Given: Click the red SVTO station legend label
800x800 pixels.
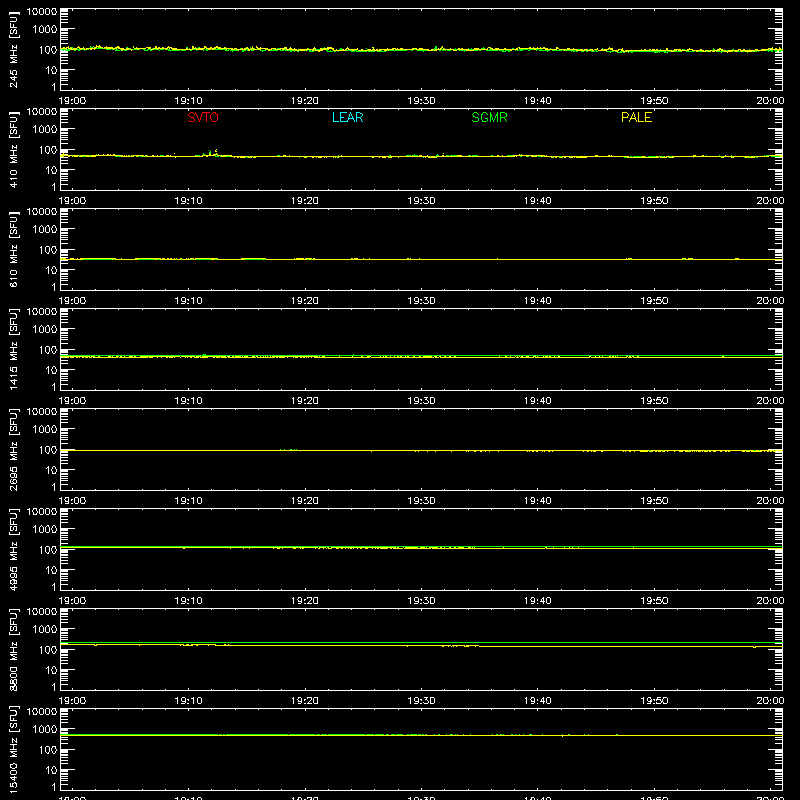Looking at the screenshot, I should tap(203, 117).
